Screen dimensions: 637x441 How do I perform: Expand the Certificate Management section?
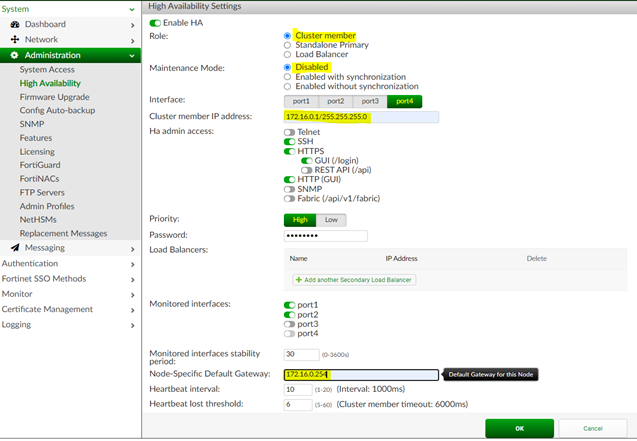click(134, 309)
